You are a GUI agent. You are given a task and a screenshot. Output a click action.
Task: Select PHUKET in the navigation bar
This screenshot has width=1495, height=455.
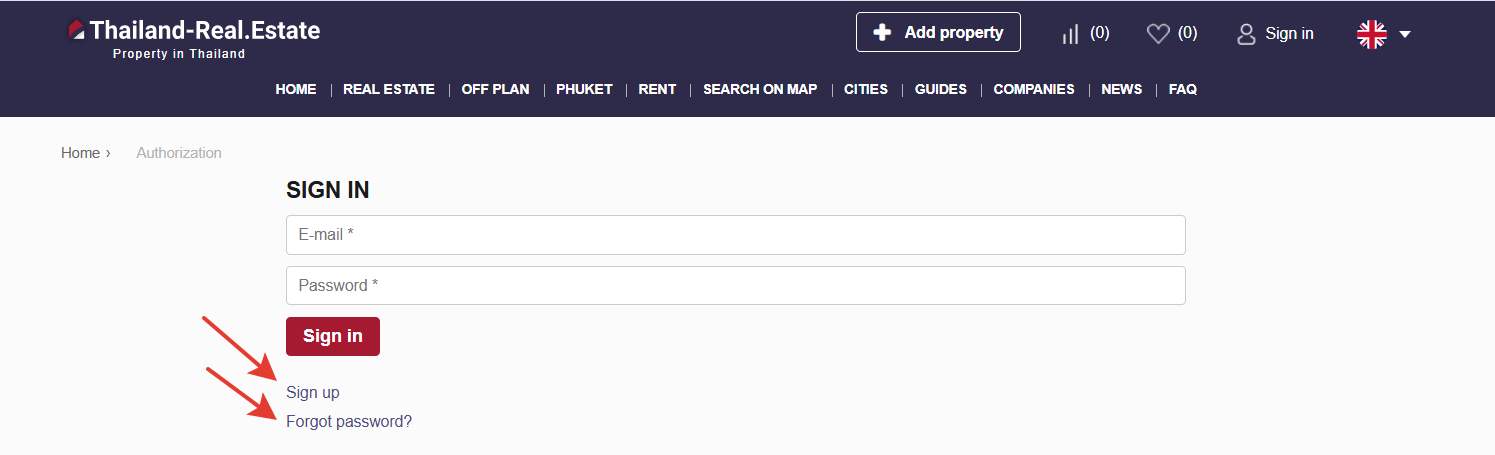tap(584, 89)
